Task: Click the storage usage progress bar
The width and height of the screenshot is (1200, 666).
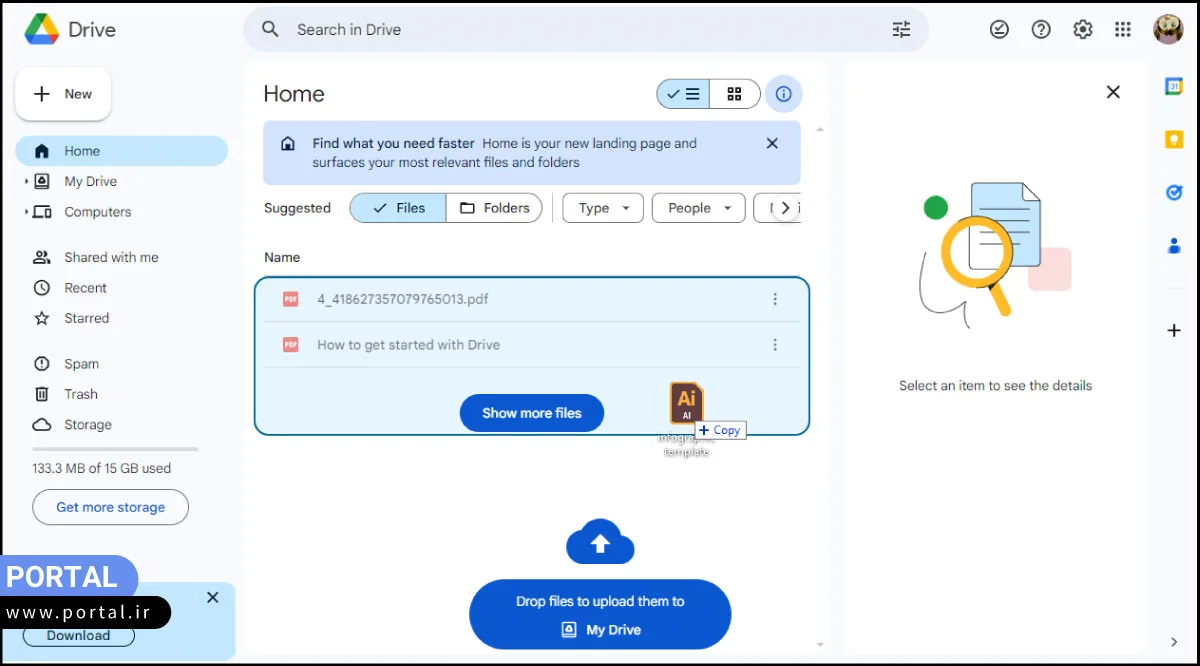Action: 115,449
